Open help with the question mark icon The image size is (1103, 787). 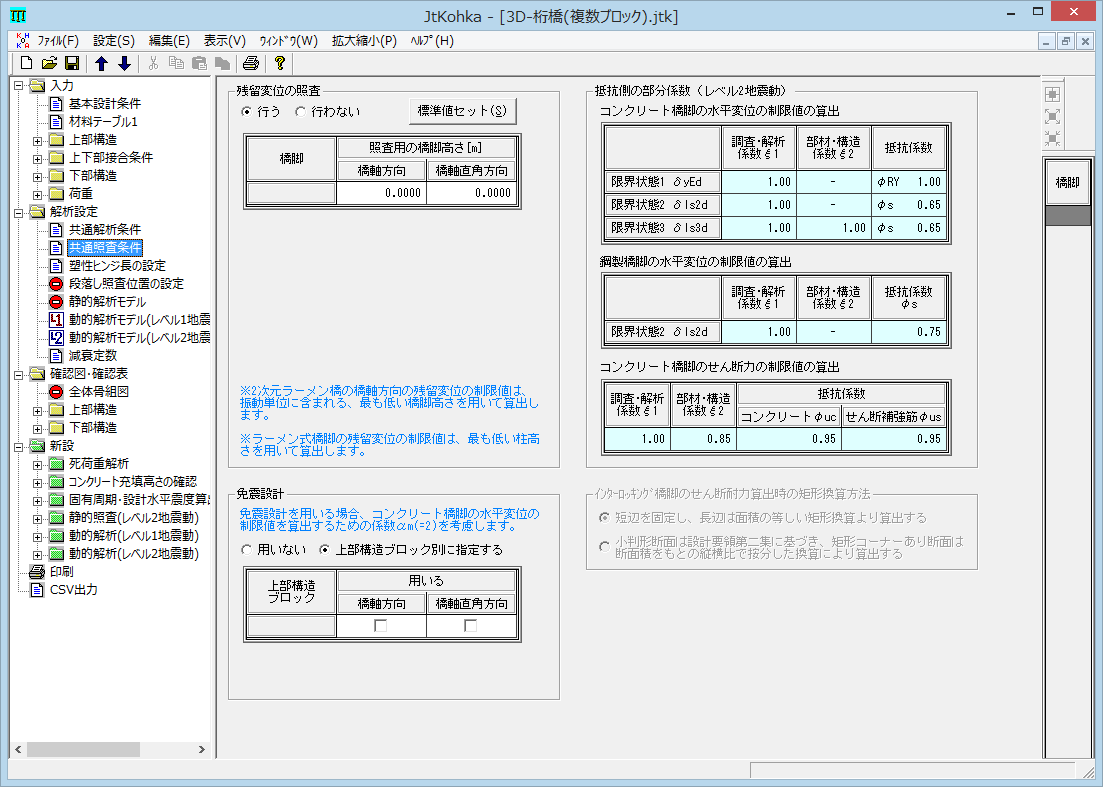(279, 63)
